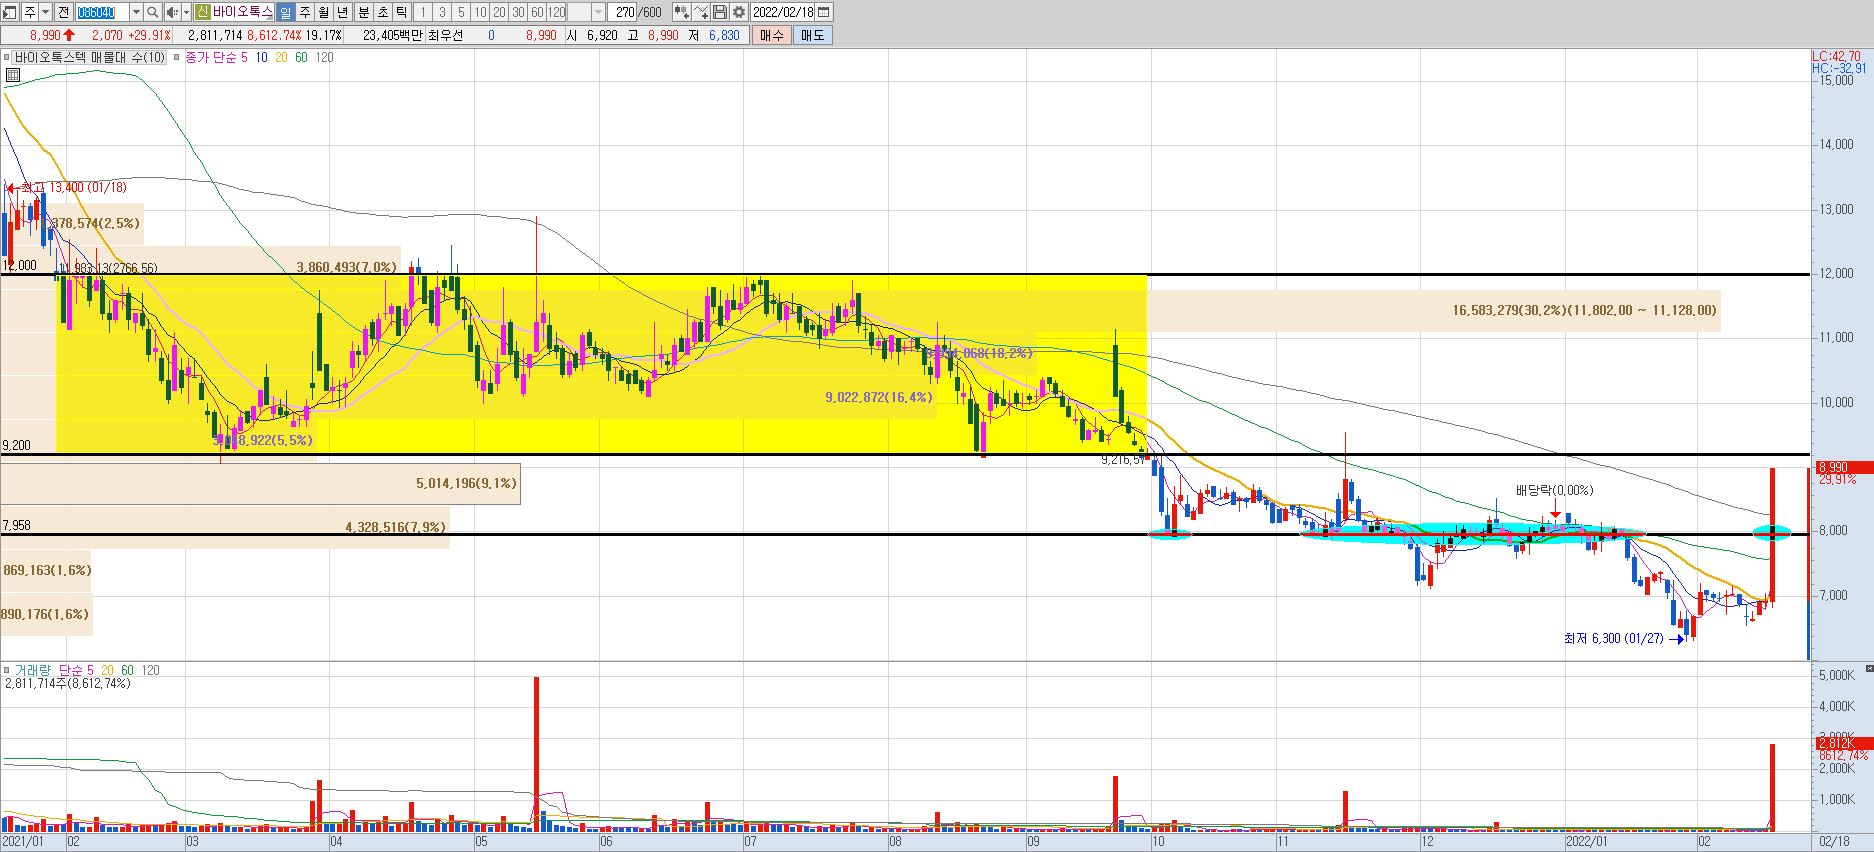
Task: Click the 종가 단순 moving average label
Action: (211, 58)
